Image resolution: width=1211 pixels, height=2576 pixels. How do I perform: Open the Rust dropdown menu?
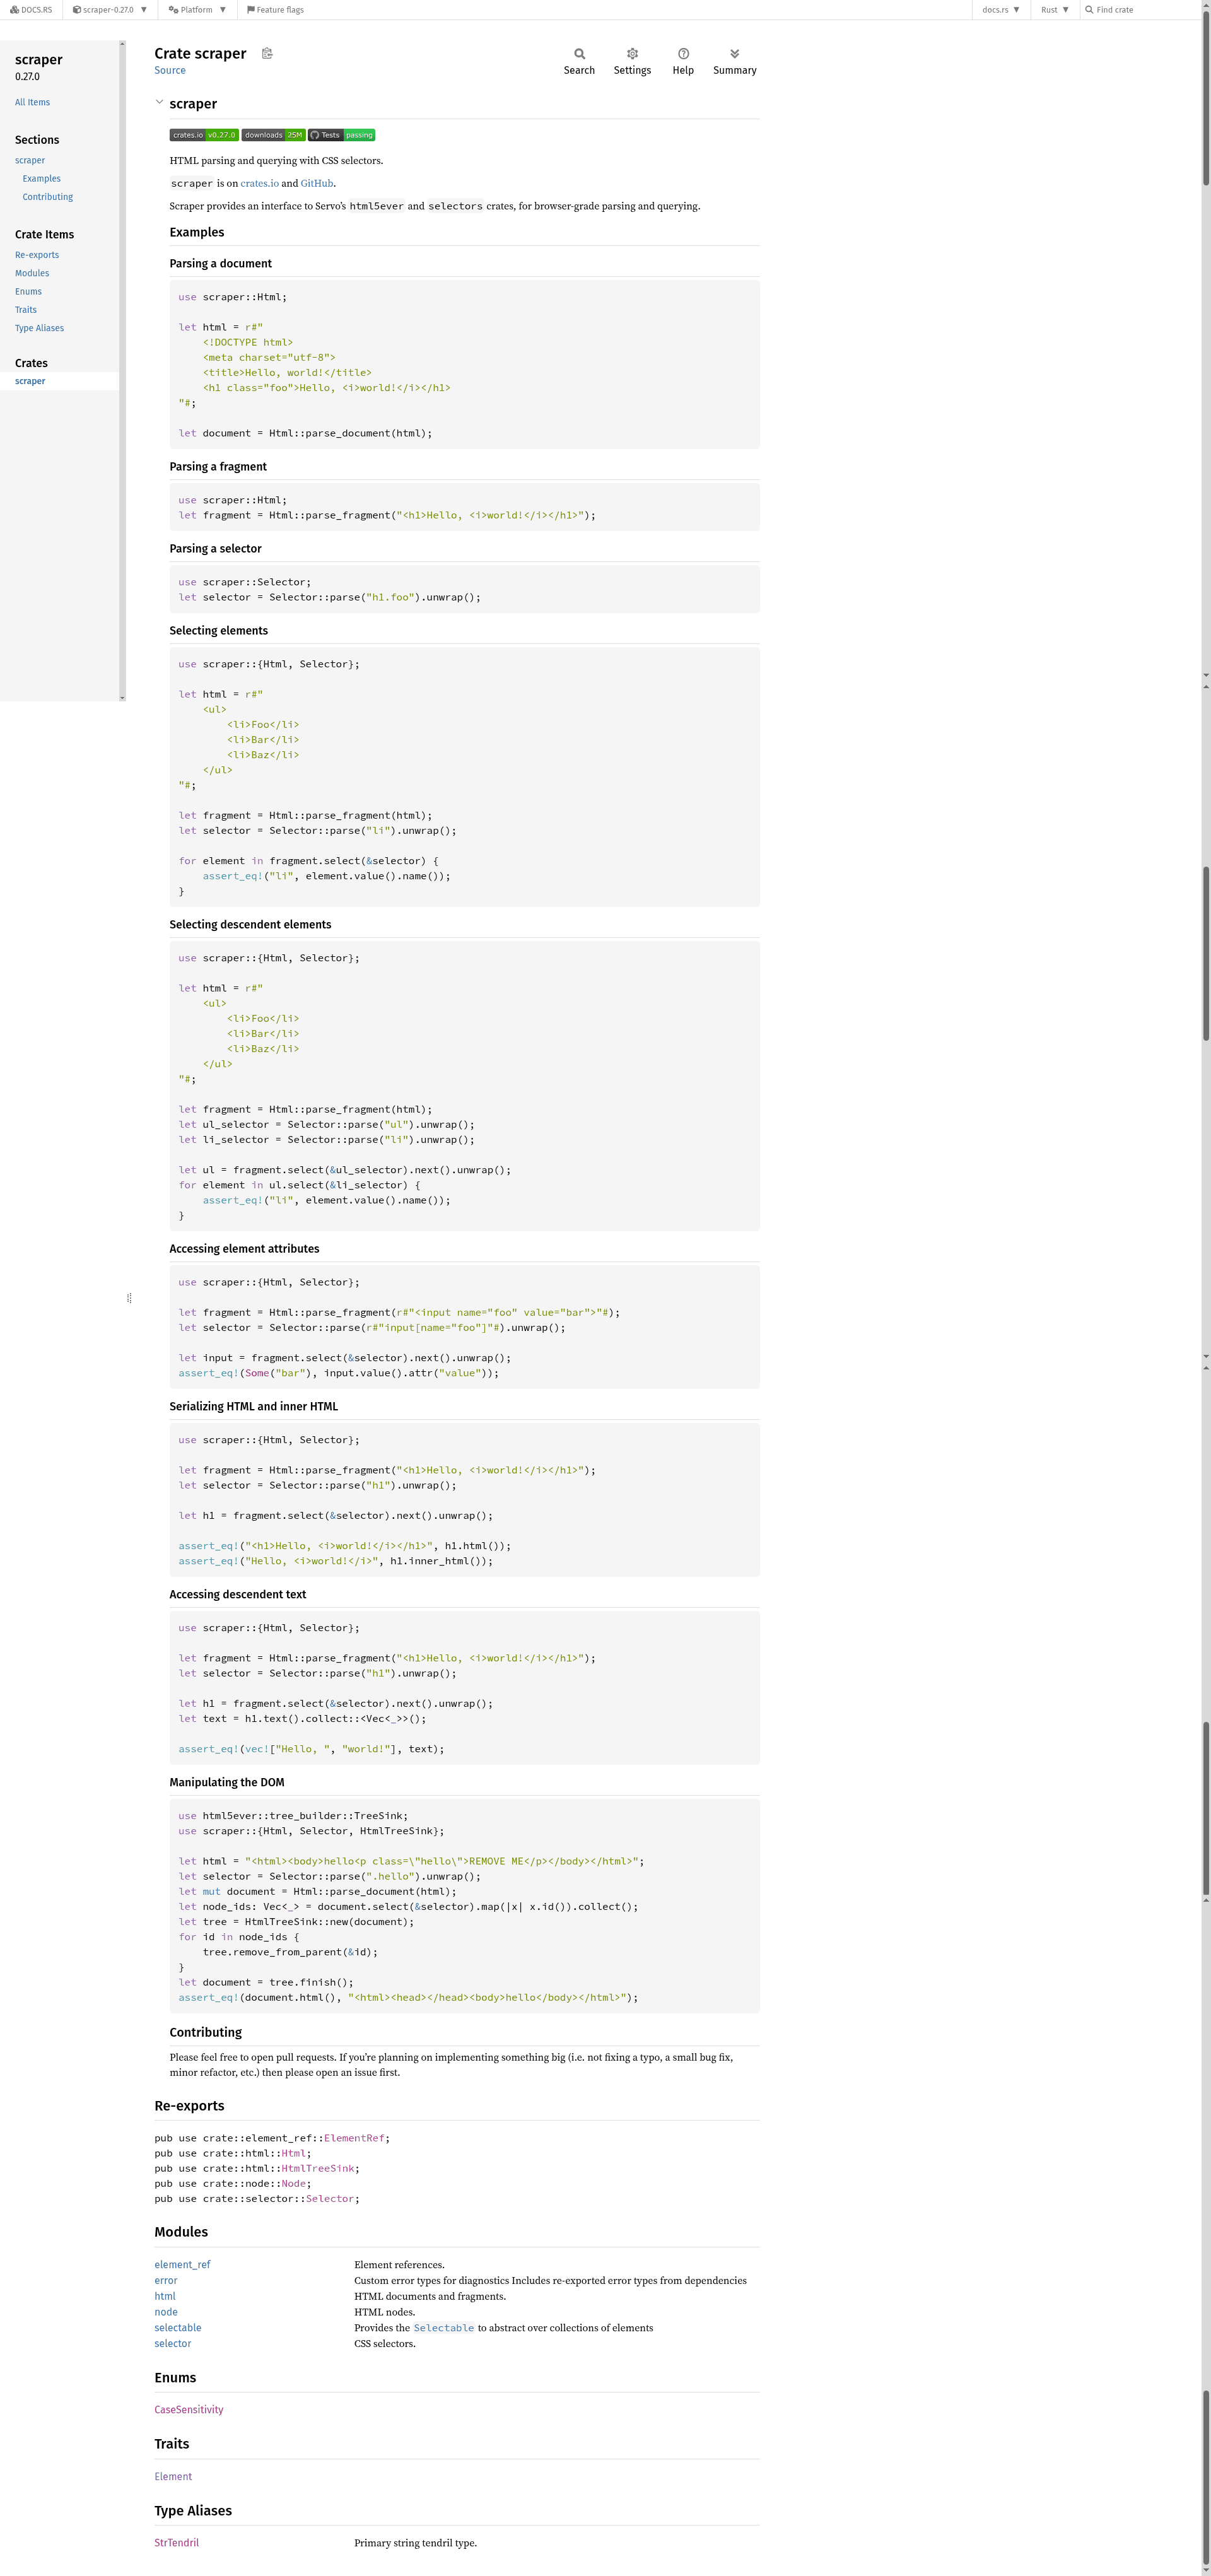[1055, 10]
